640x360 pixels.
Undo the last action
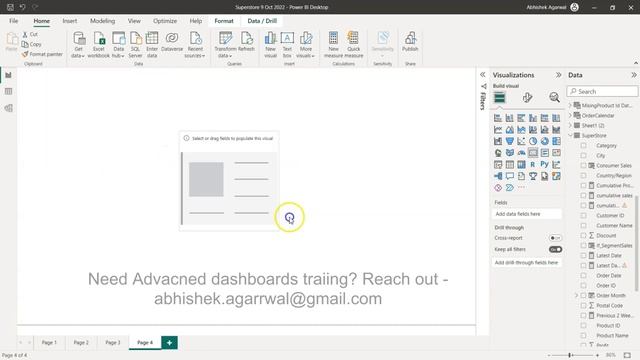pos(22,7)
